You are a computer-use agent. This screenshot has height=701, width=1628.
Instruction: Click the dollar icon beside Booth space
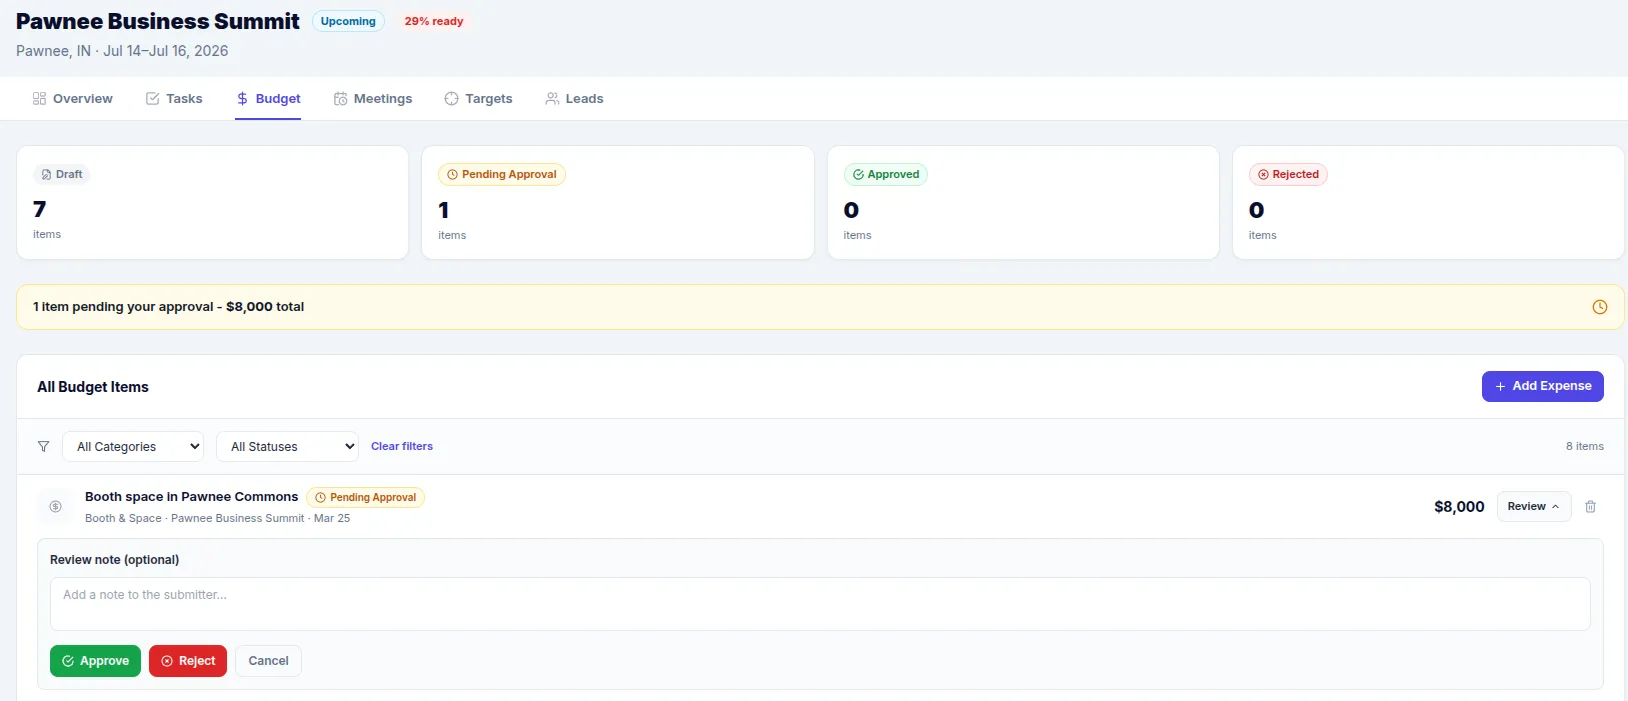click(56, 507)
